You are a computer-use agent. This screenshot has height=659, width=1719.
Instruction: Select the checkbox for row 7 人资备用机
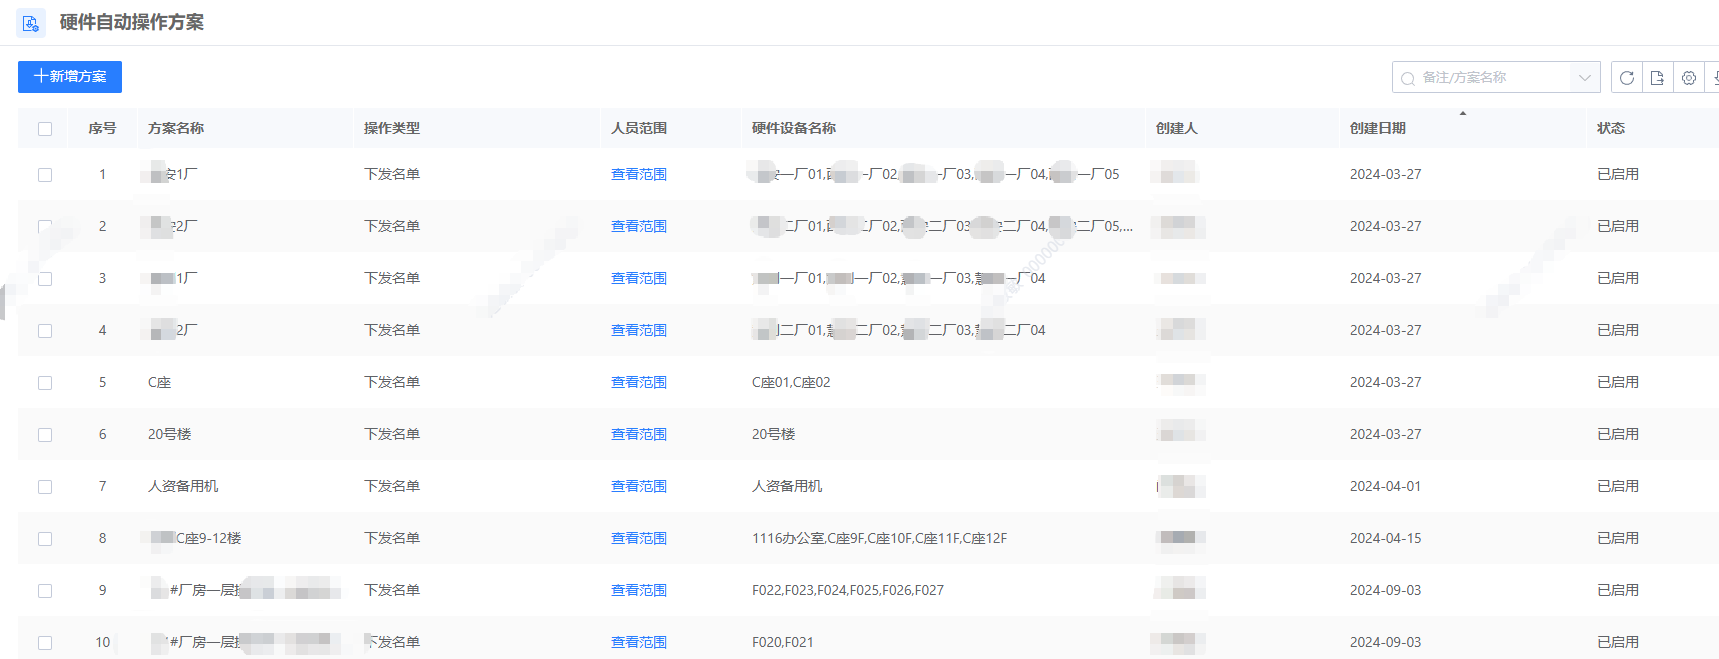(x=45, y=487)
